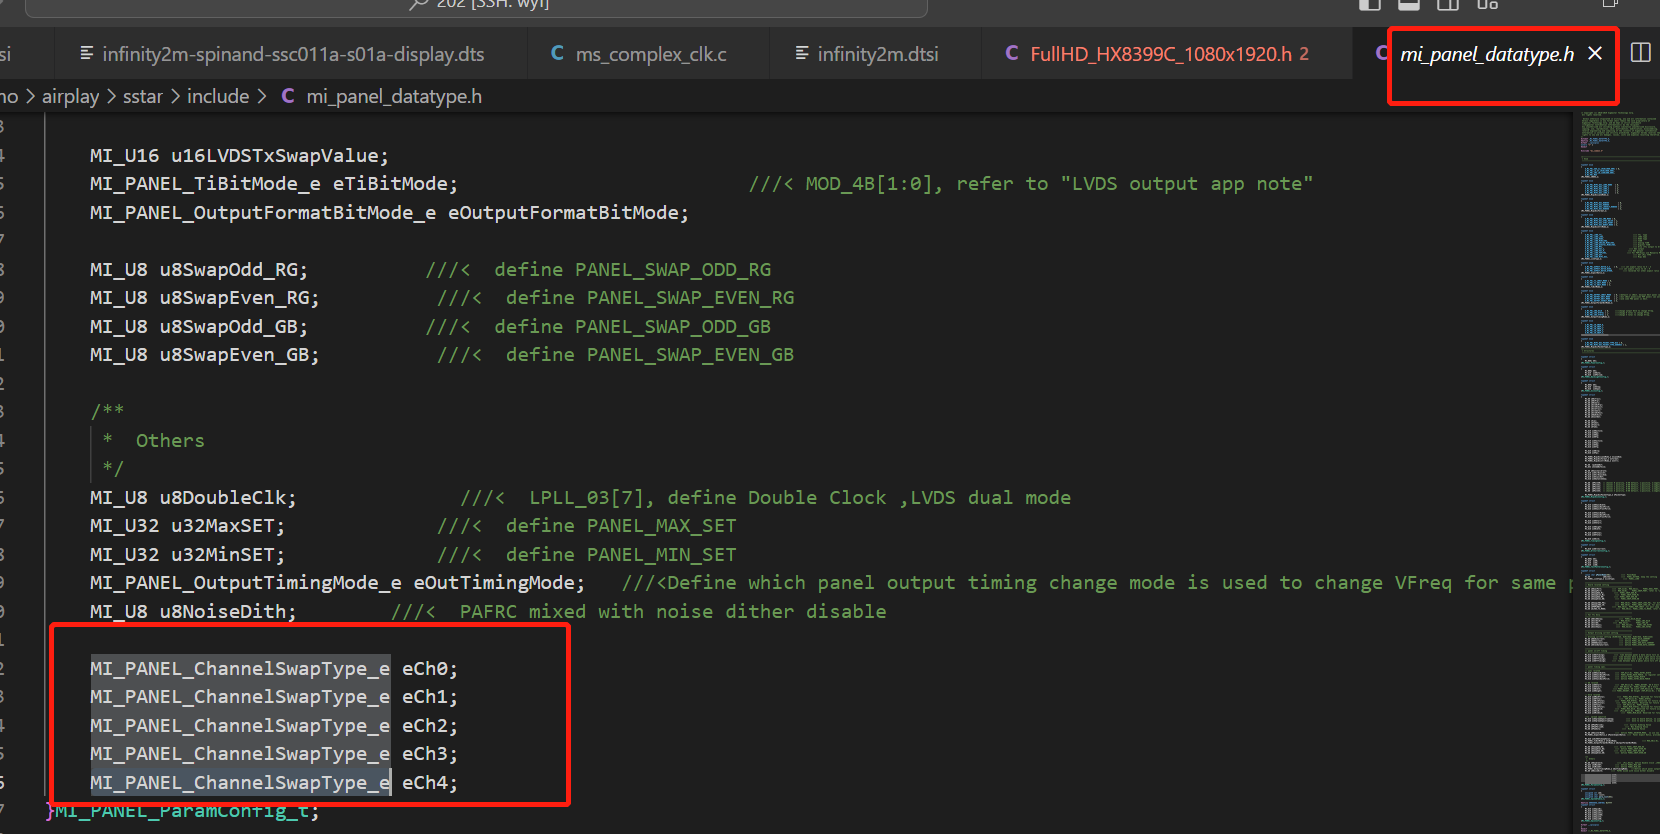Select the FullHD_HX8399C_1080x1920.h tab
The height and width of the screenshot is (834, 1660).
pos(1160,54)
